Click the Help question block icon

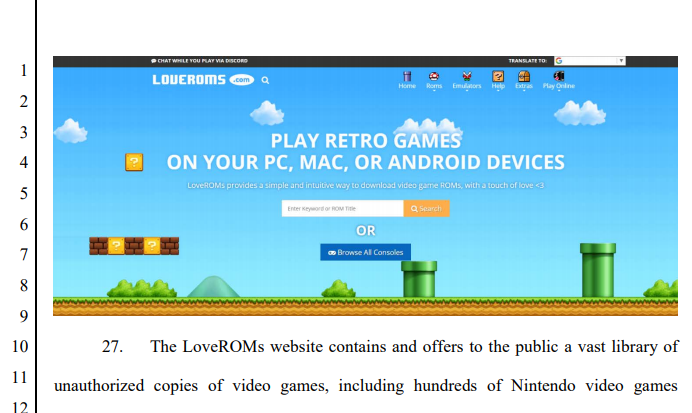pyautogui.click(x=498, y=76)
